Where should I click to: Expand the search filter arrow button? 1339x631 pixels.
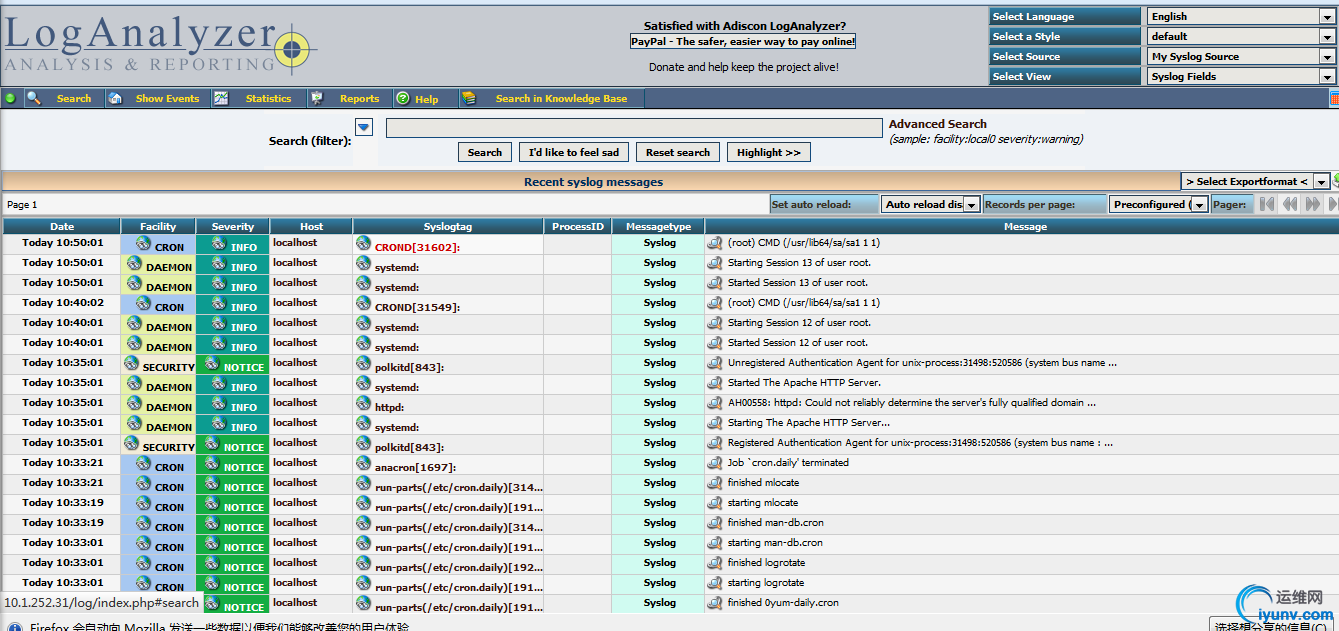pos(364,127)
